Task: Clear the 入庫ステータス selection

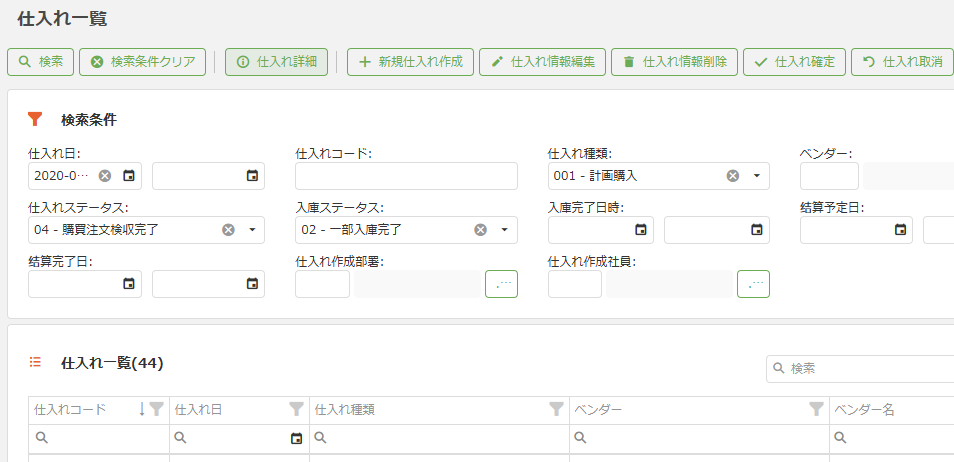Action: coord(480,230)
